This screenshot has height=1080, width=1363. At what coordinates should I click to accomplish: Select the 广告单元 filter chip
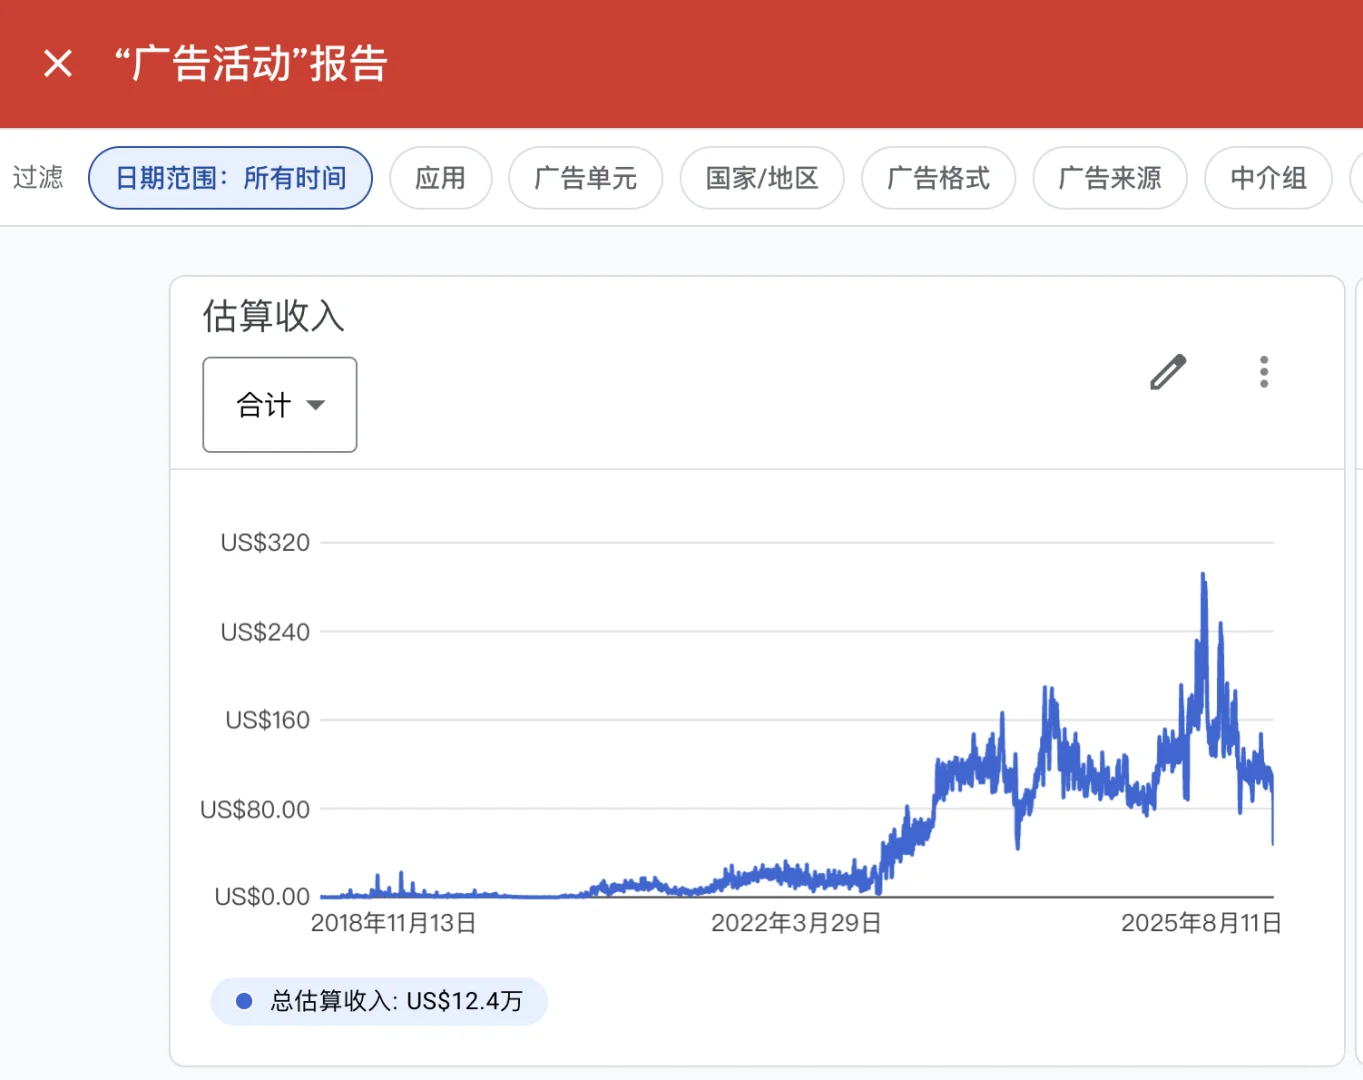[x=585, y=177]
